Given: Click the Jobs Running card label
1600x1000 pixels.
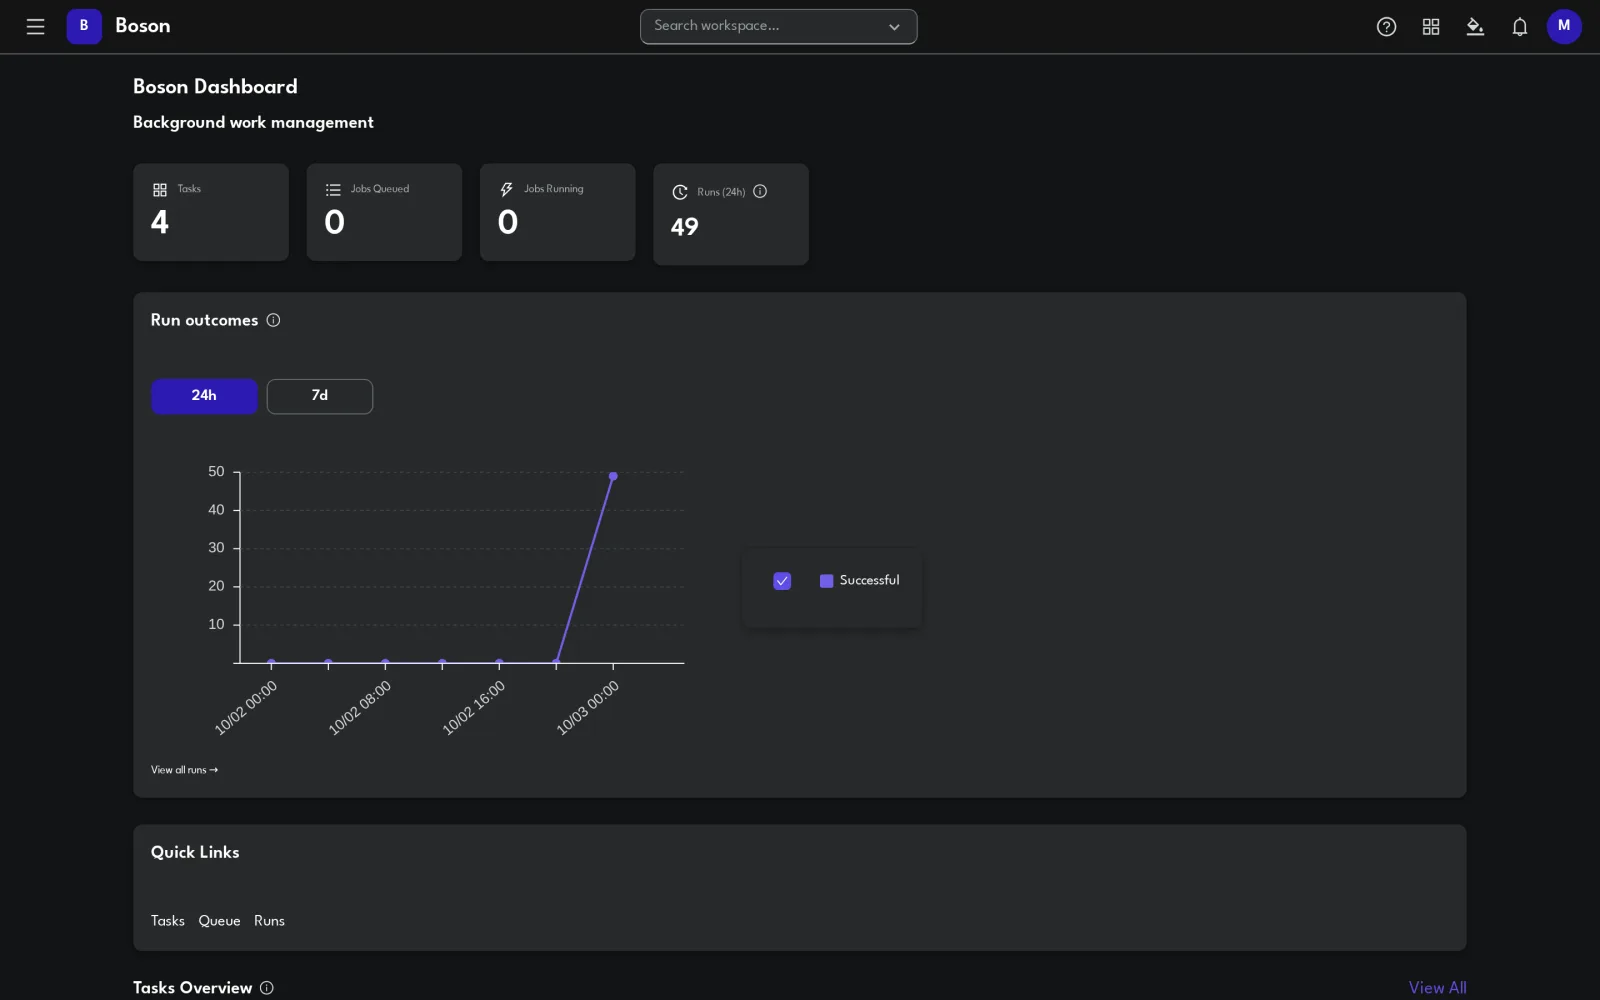Looking at the screenshot, I should 554,189.
